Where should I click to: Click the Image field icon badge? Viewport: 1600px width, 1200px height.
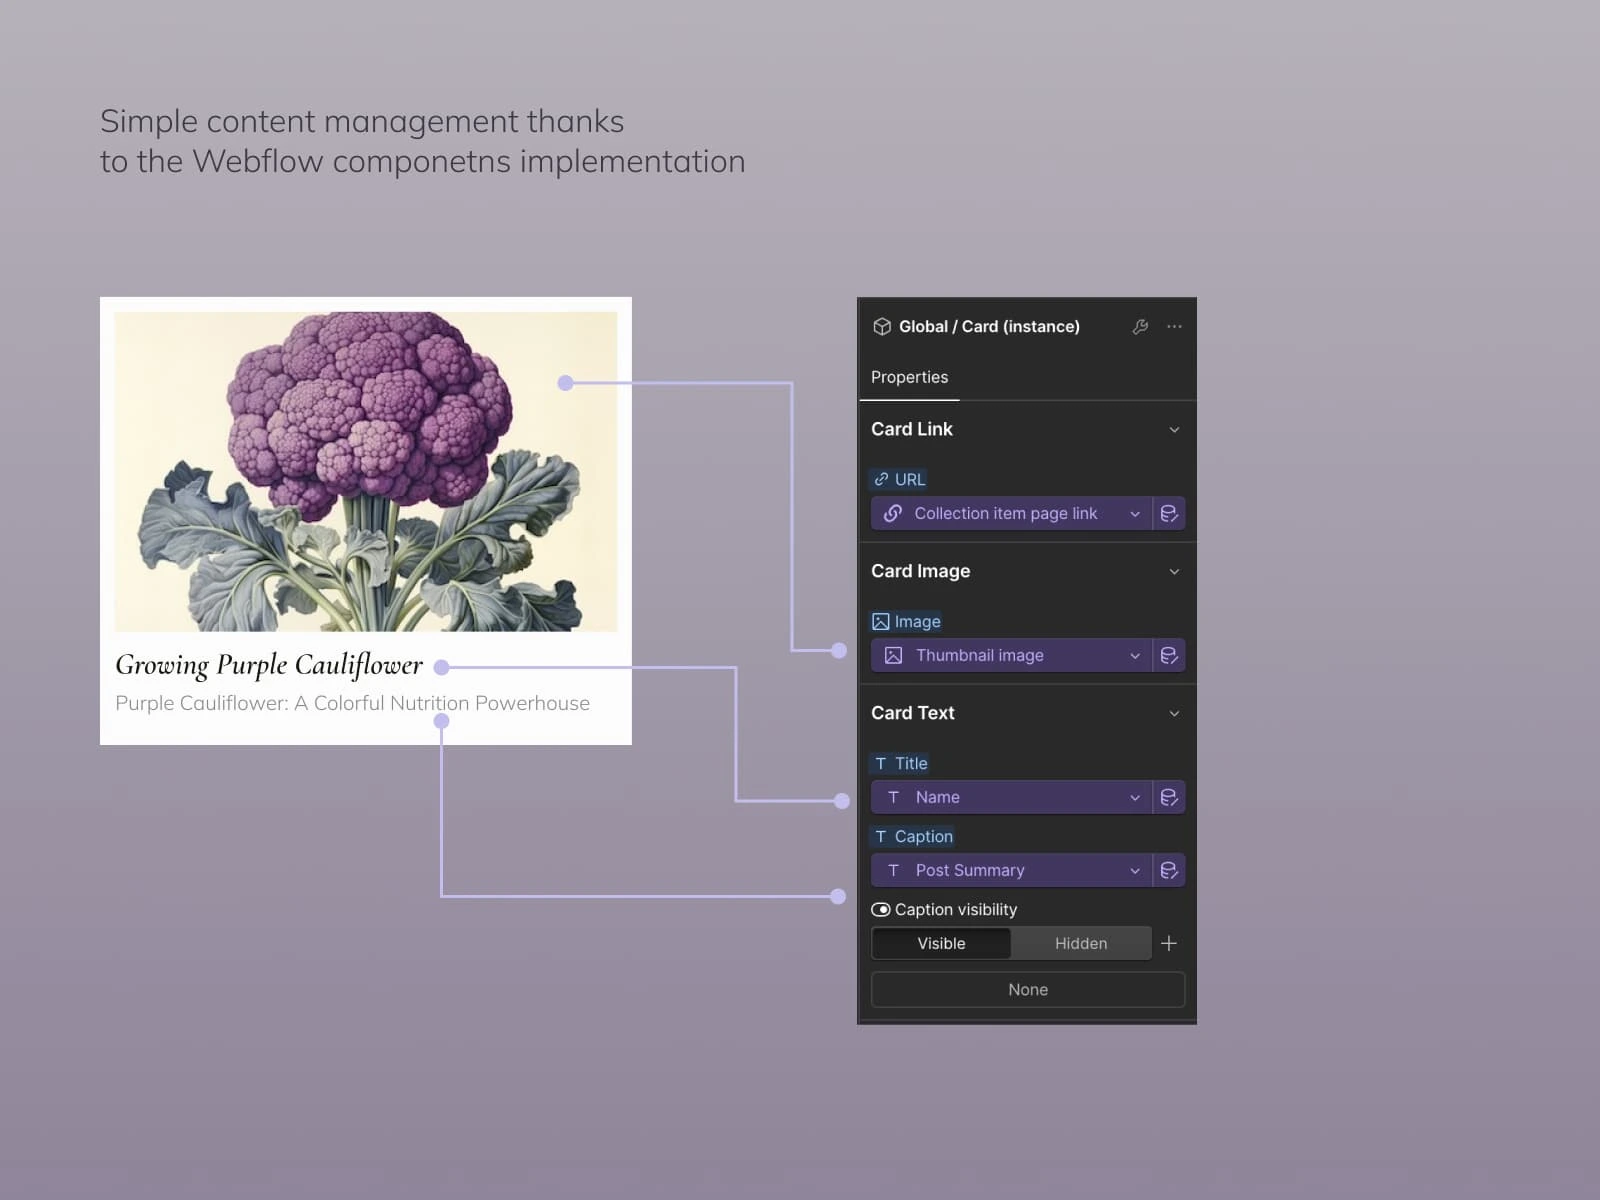tap(880, 621)
